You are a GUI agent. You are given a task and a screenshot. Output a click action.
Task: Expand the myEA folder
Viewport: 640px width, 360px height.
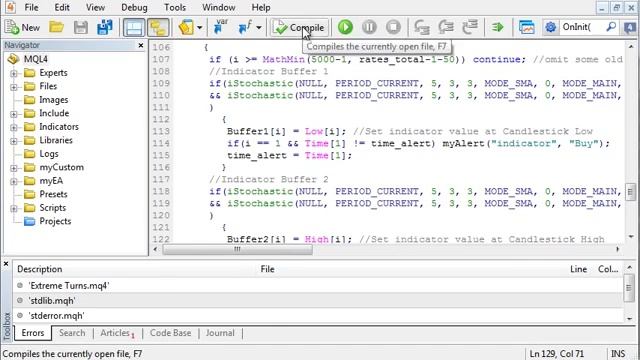coord(14,181)
